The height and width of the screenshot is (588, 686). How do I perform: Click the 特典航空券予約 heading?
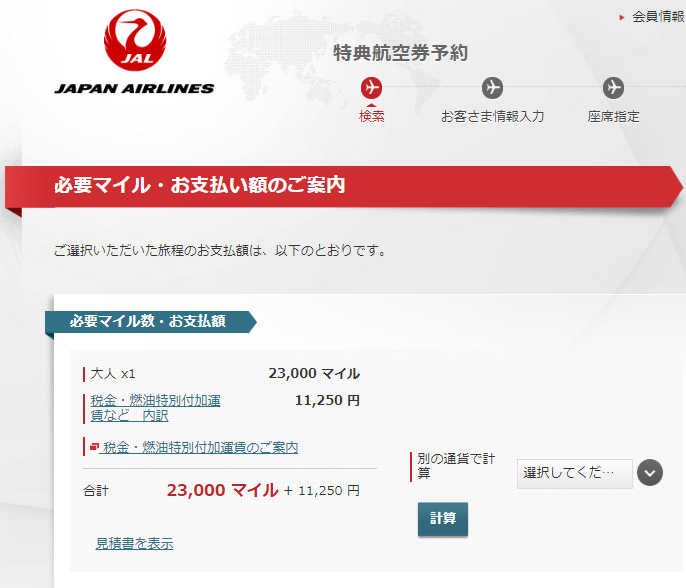[x=400, y=53]
